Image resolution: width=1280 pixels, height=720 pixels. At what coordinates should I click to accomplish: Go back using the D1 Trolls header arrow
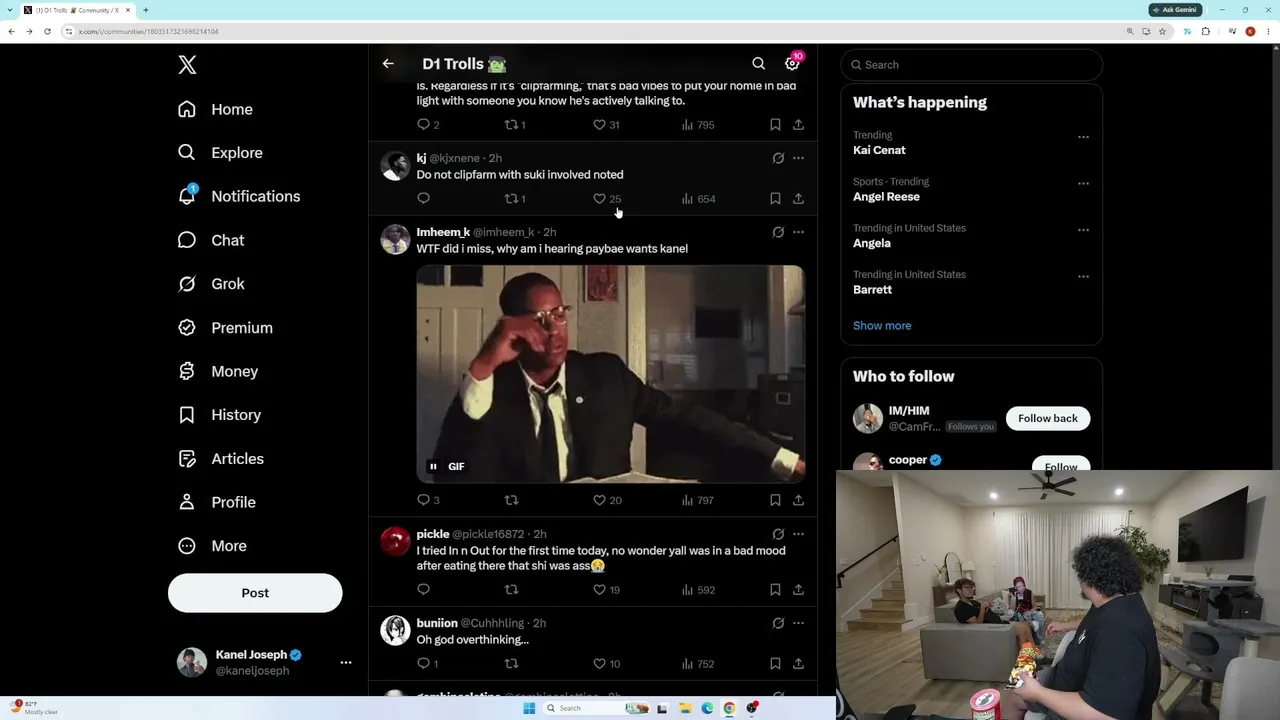(x=388, y=64)
